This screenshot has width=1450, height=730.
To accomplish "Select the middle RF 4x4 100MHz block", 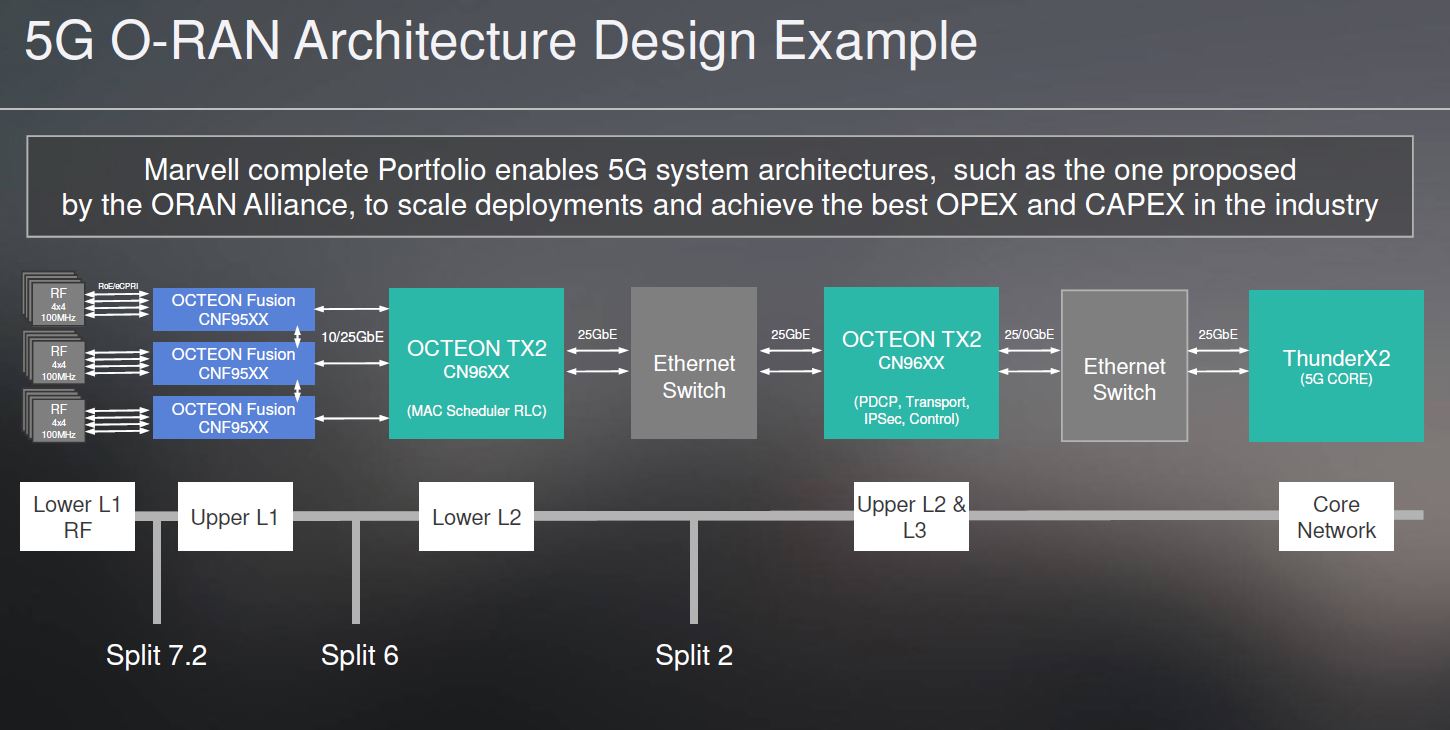I will click(57, 362).
